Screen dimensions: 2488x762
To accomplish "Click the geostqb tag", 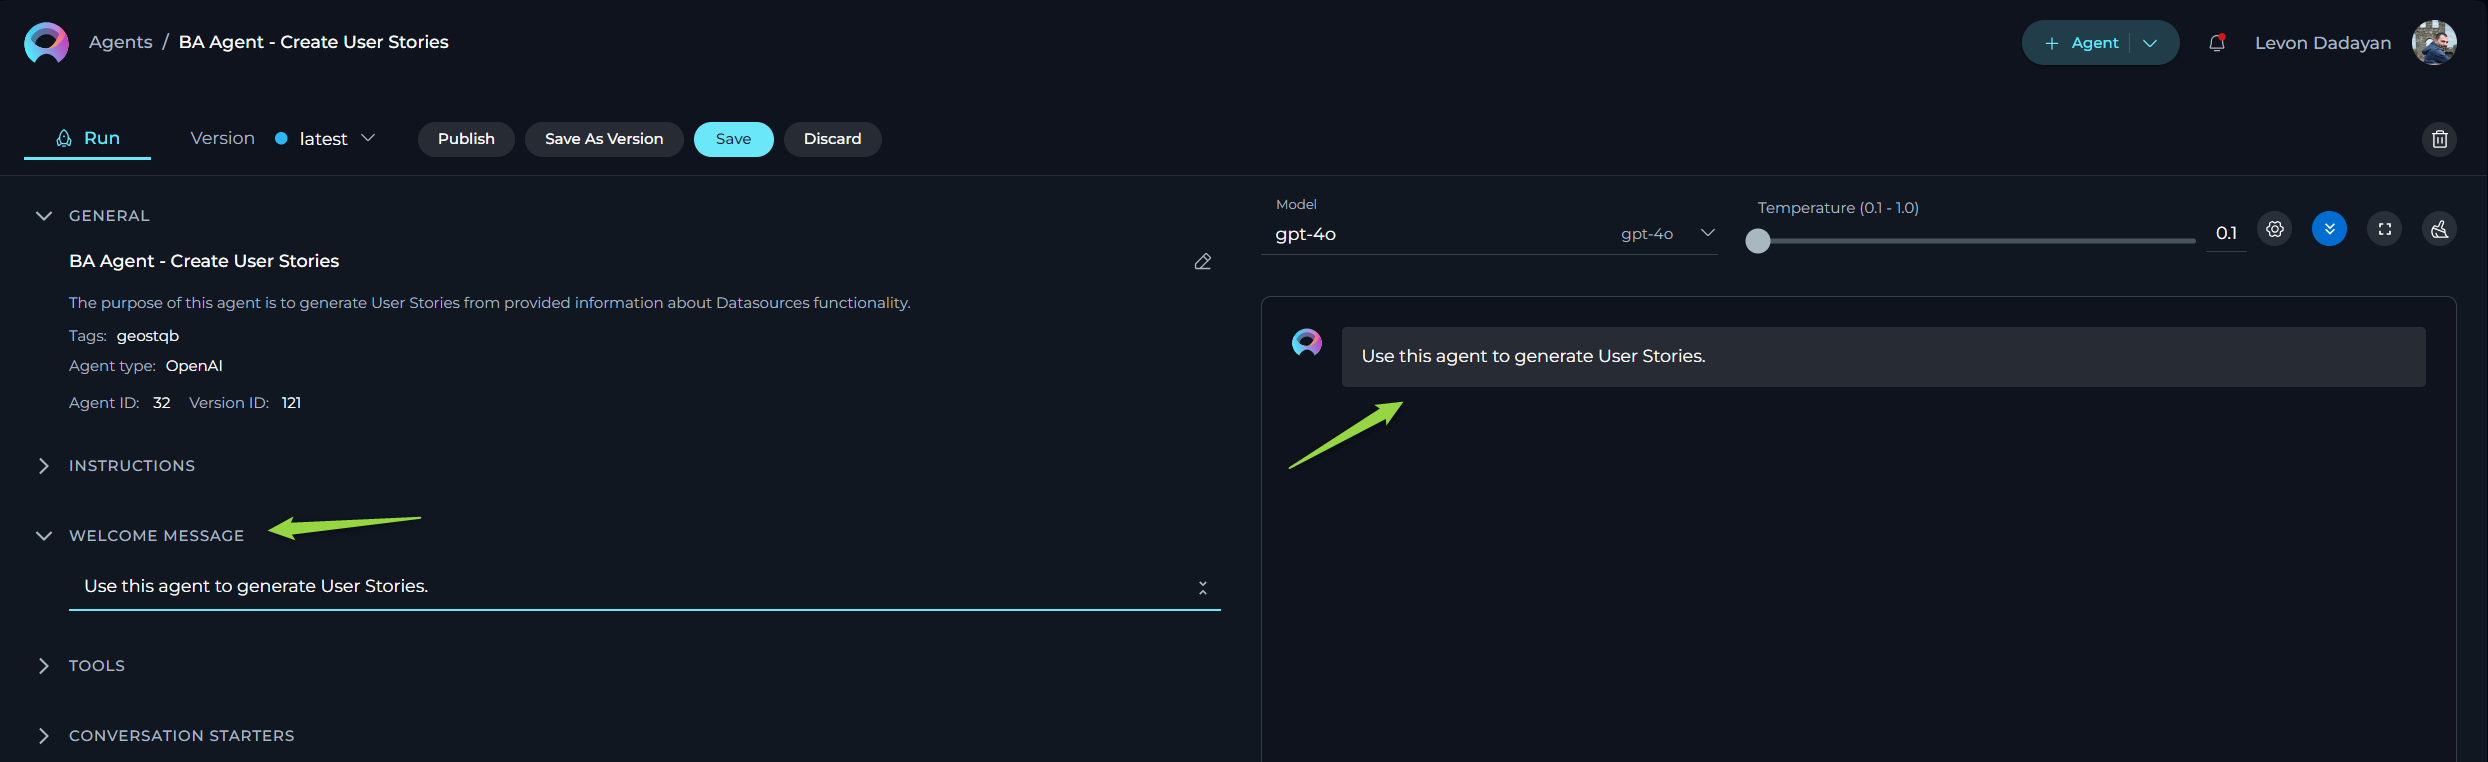I will [148, 336].
